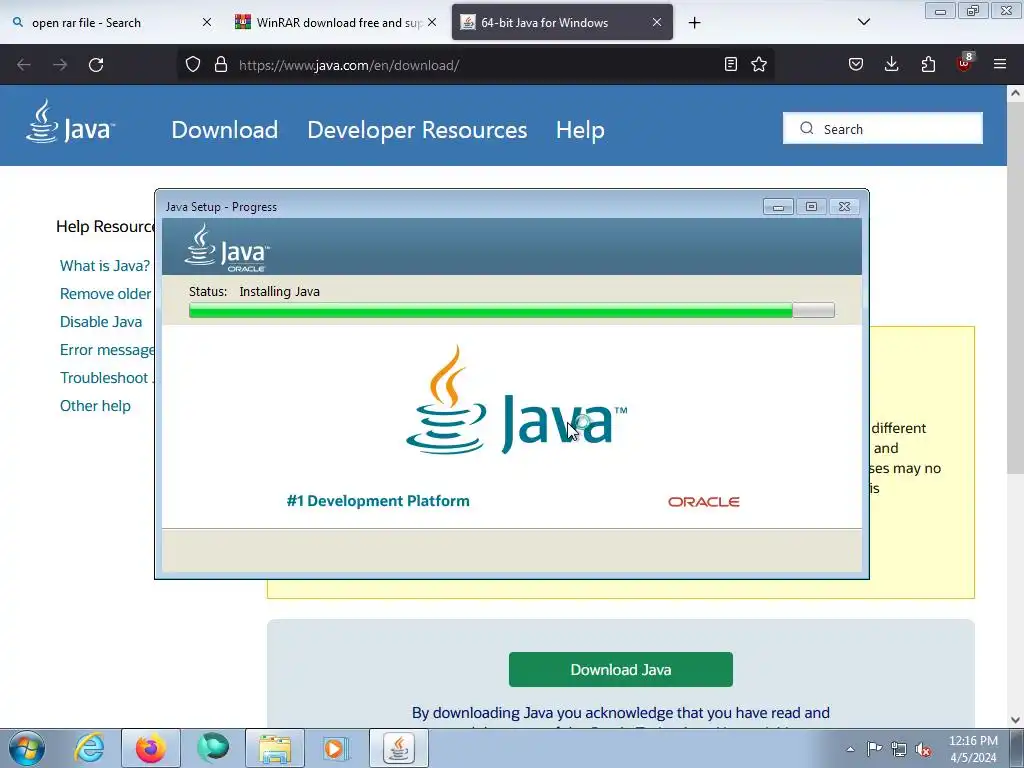Open the Pocket save icon

(856, 64)
